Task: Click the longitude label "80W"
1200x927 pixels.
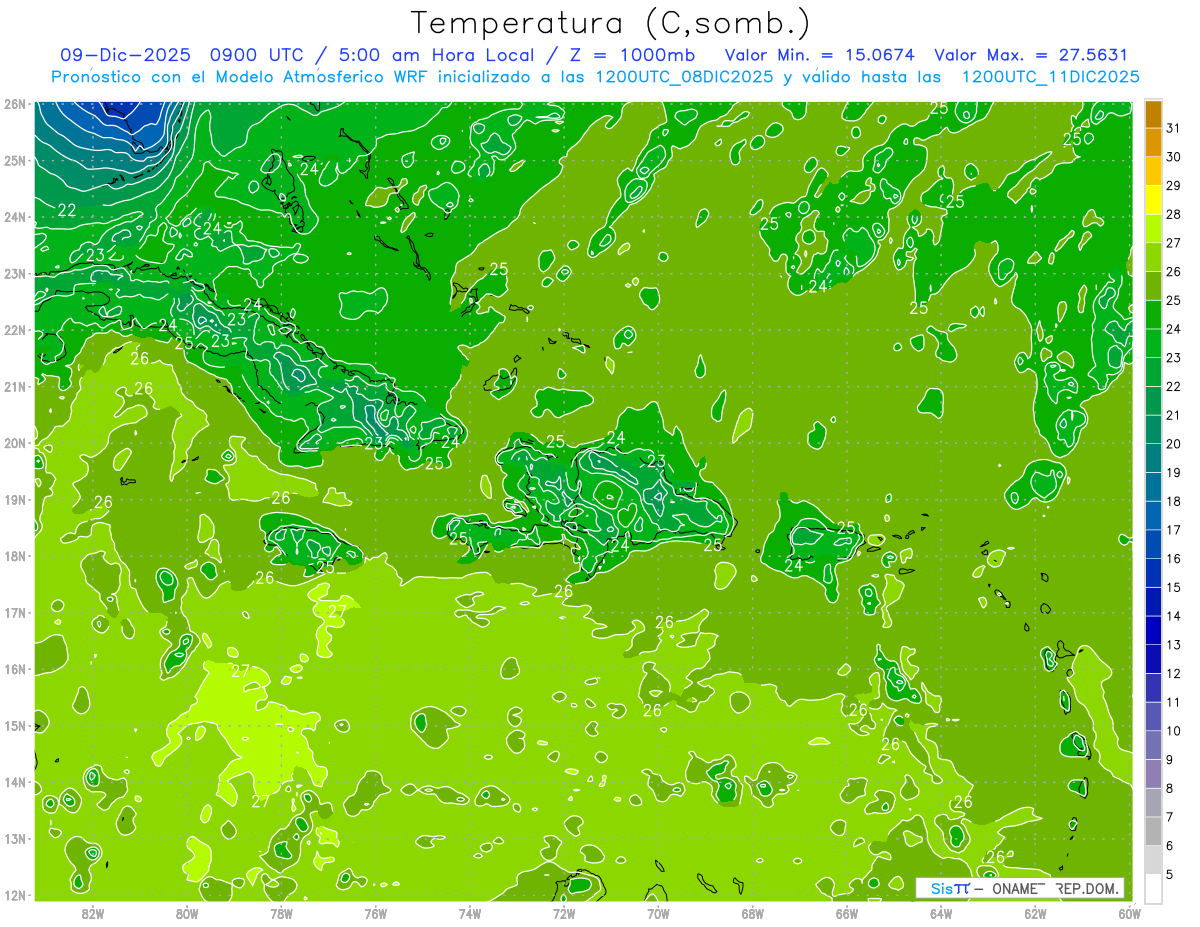Action: tap(187, 912)
